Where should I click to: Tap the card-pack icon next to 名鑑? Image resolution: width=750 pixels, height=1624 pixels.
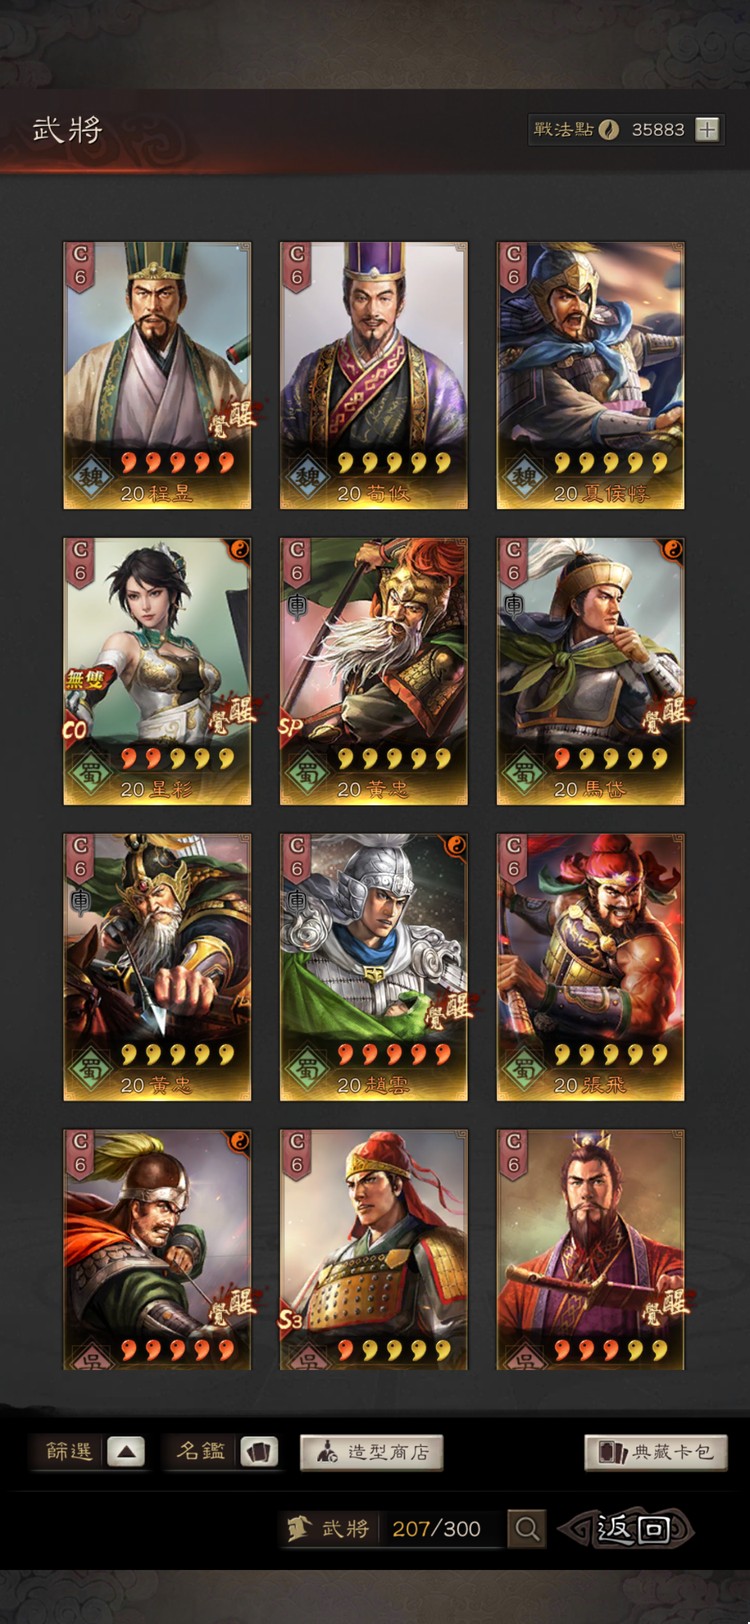259,1452
